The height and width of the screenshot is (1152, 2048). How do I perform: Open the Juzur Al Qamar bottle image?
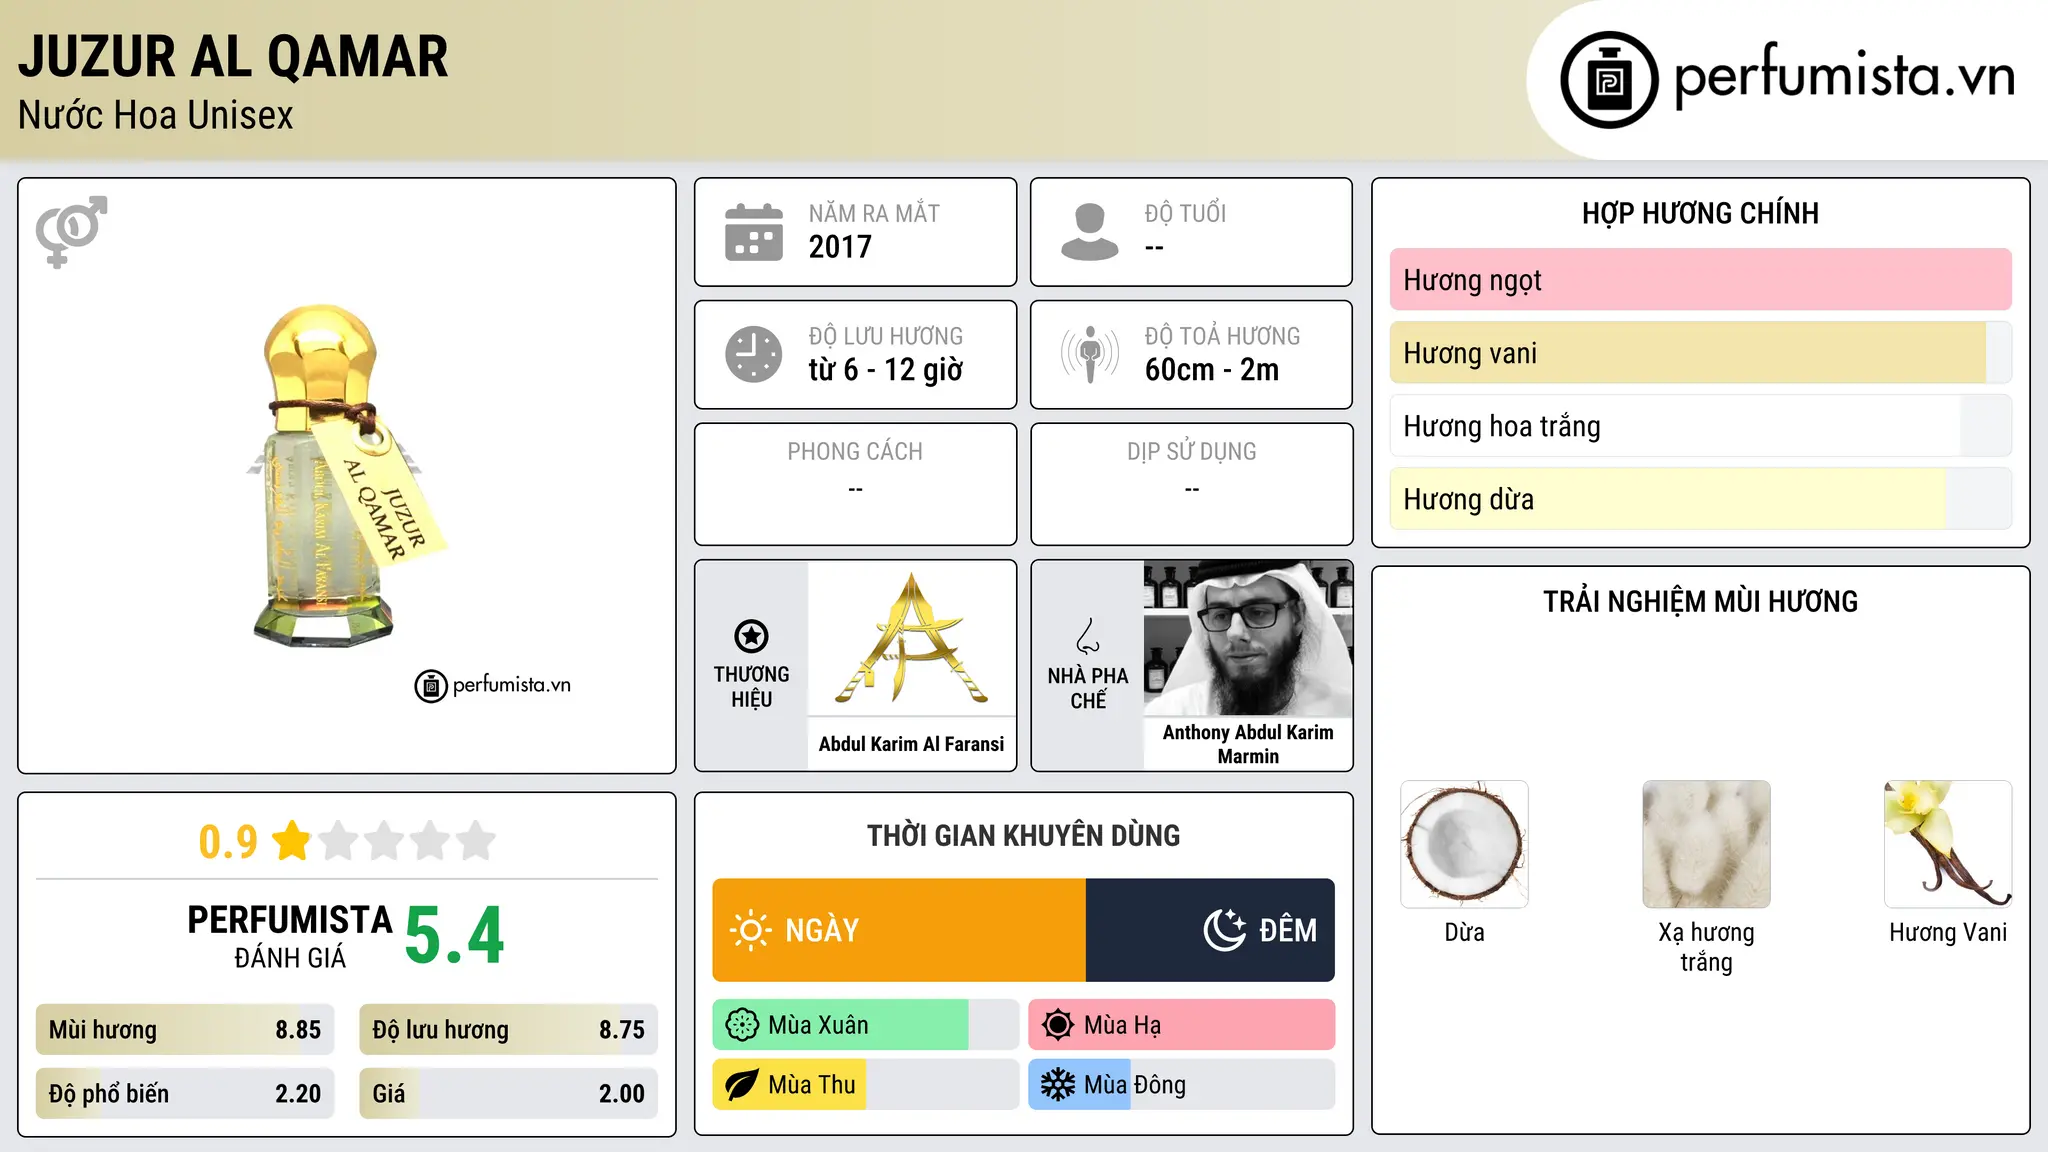[x=347, y=476]
